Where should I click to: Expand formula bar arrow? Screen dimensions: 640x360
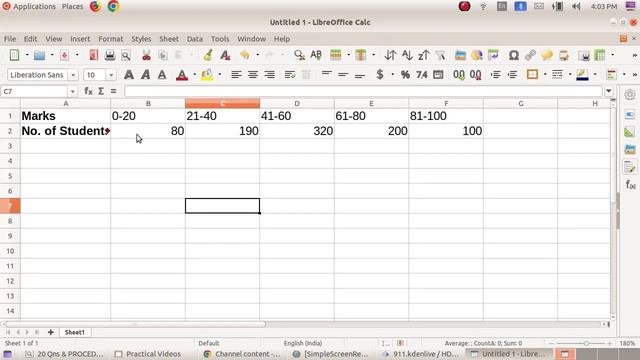[x=609, y=91]
